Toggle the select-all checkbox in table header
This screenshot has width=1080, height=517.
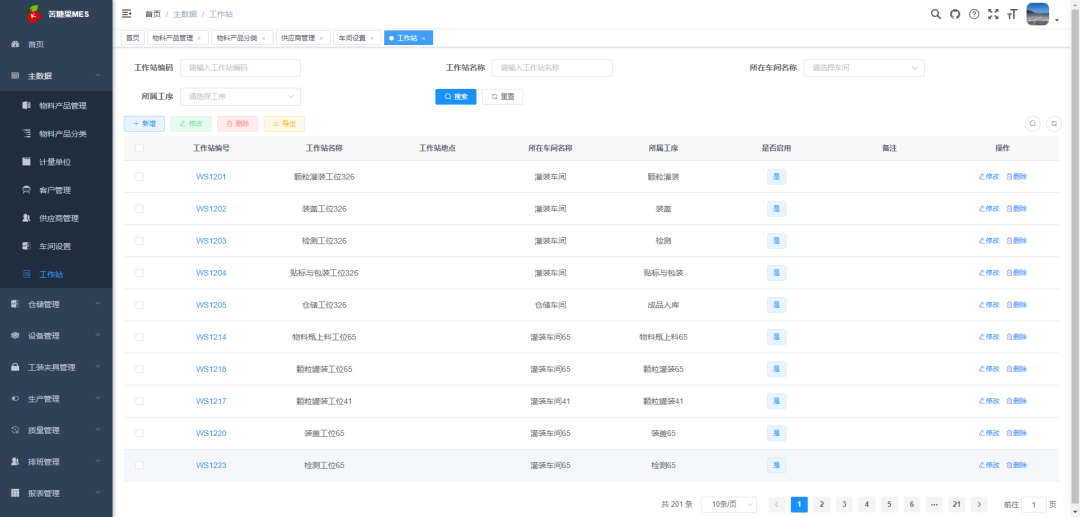pyautogui.click(x=139, y=148)
